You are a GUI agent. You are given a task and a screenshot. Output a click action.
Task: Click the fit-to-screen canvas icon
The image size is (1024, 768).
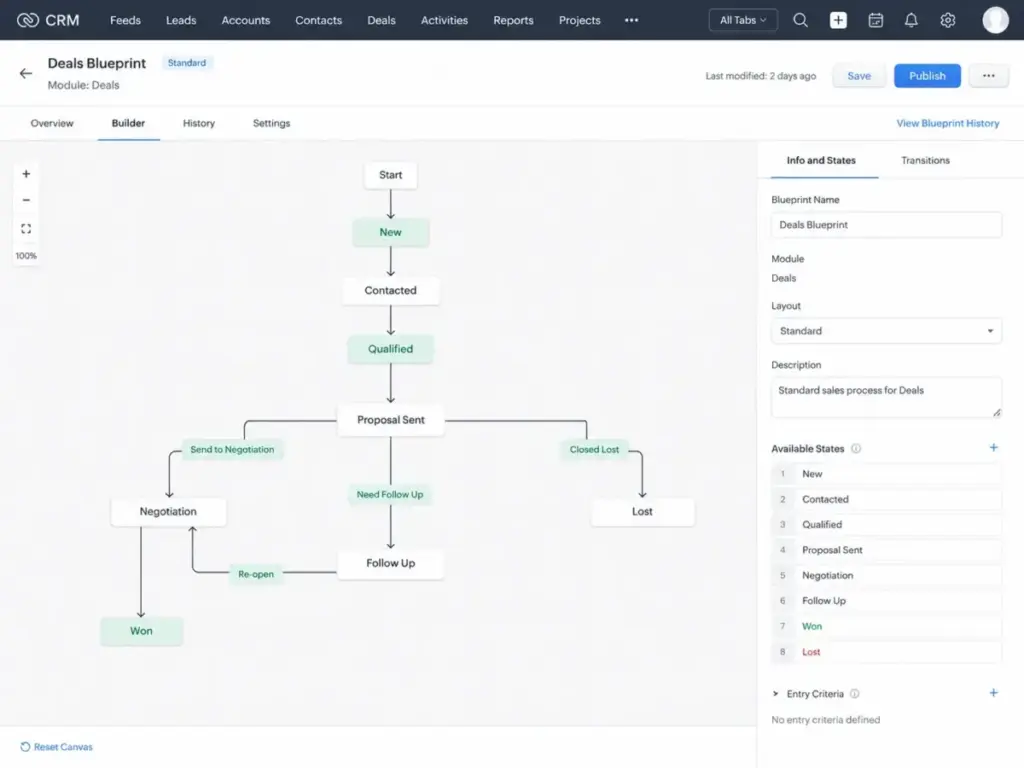26,229
